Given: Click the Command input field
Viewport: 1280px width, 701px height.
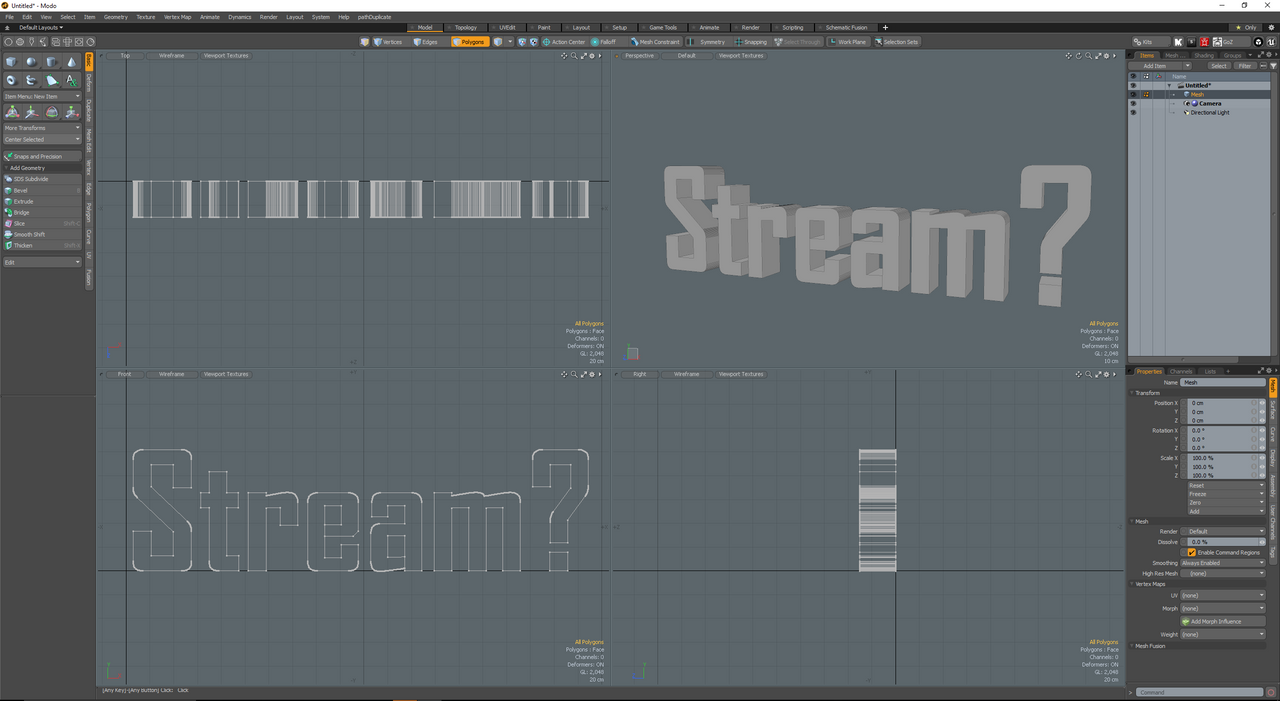Looking at the screenshot, I should point(1200,692).
